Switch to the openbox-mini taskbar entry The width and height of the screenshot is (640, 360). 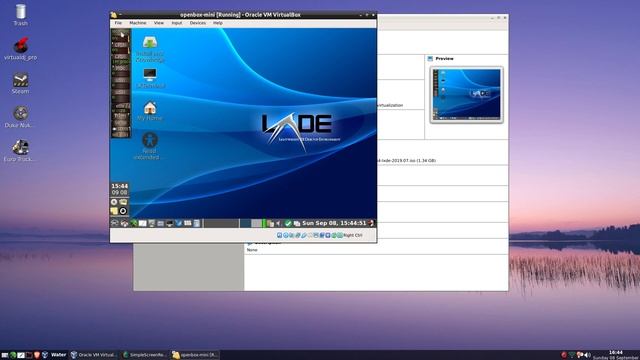pos(195,355)
